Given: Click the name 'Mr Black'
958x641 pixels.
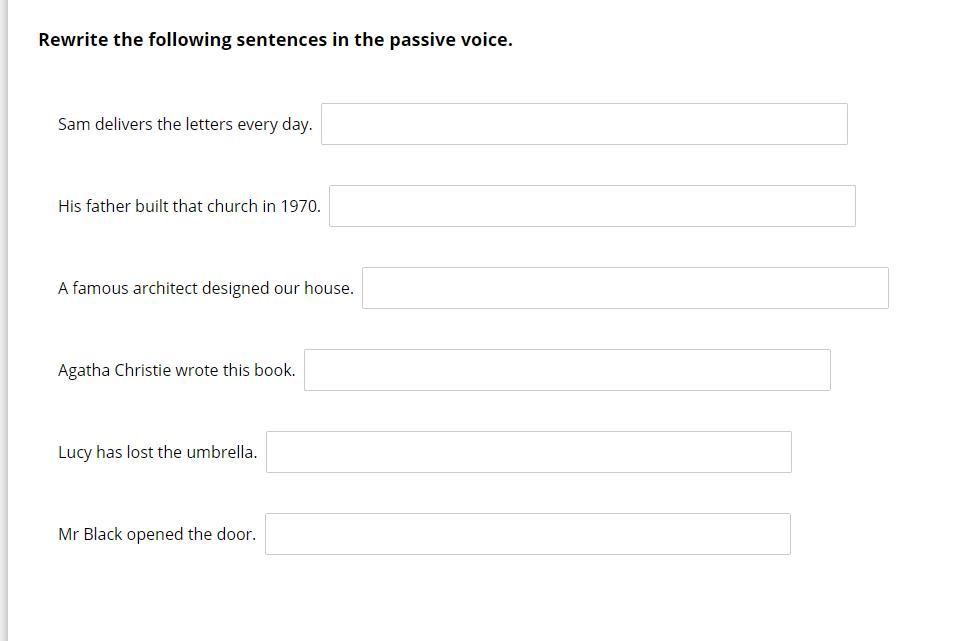Looking at the screenshot, I should click(x=90, y=535).
